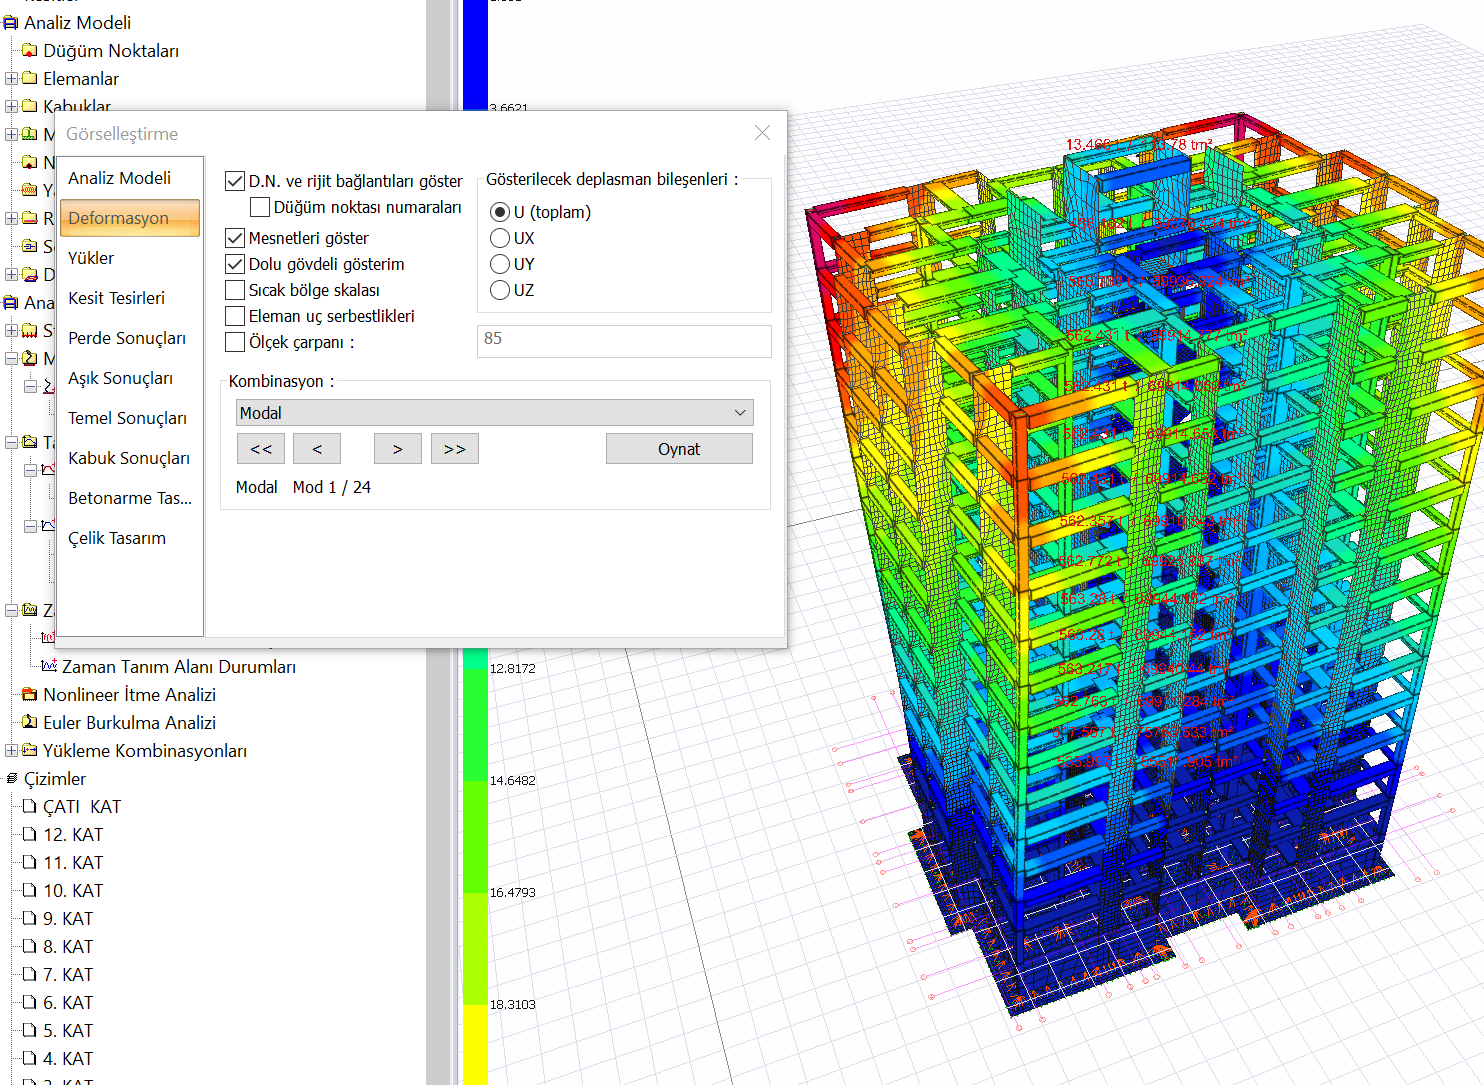Switch to the Kabuk Sonuçları tab
The height and width of the screenshot is (1085, 1484).
[x=130, y=458]
